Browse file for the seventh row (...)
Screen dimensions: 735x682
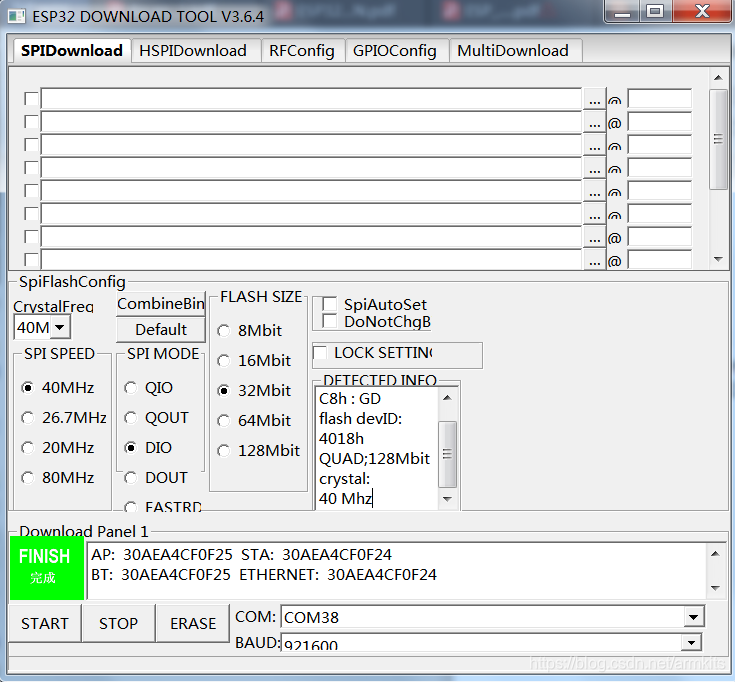tap(594, 237)
